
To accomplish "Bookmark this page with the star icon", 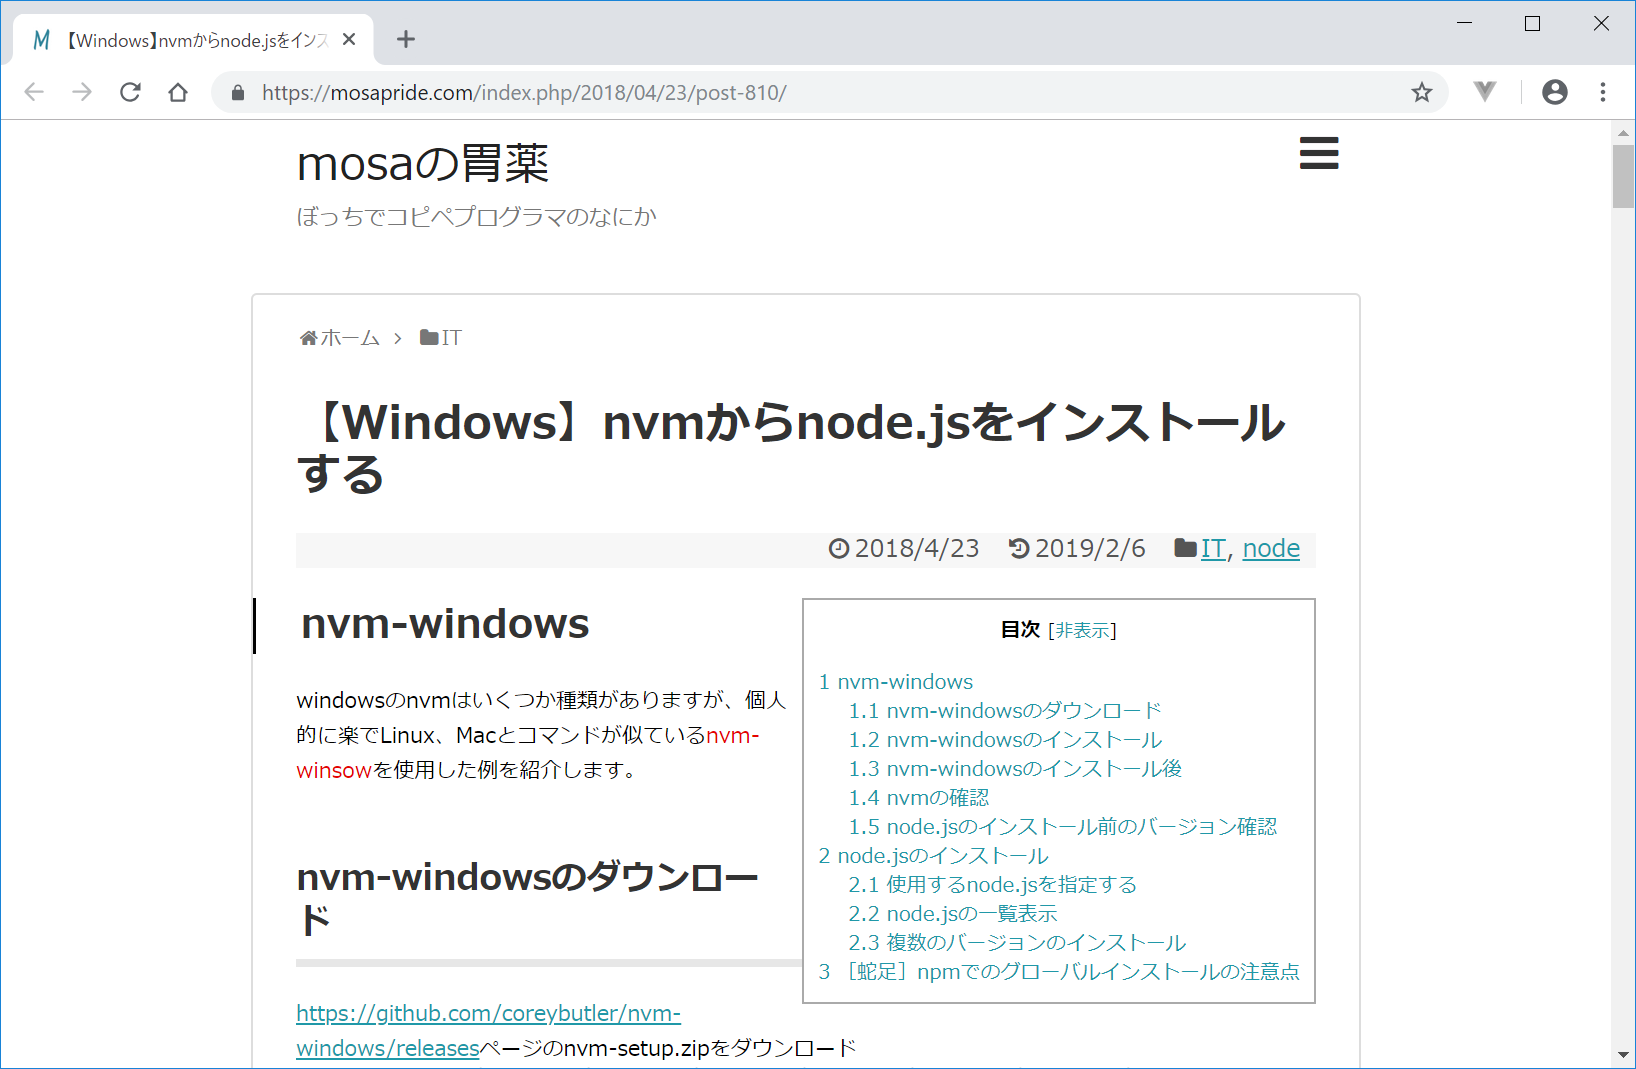I will click(x=1421, y=93).
